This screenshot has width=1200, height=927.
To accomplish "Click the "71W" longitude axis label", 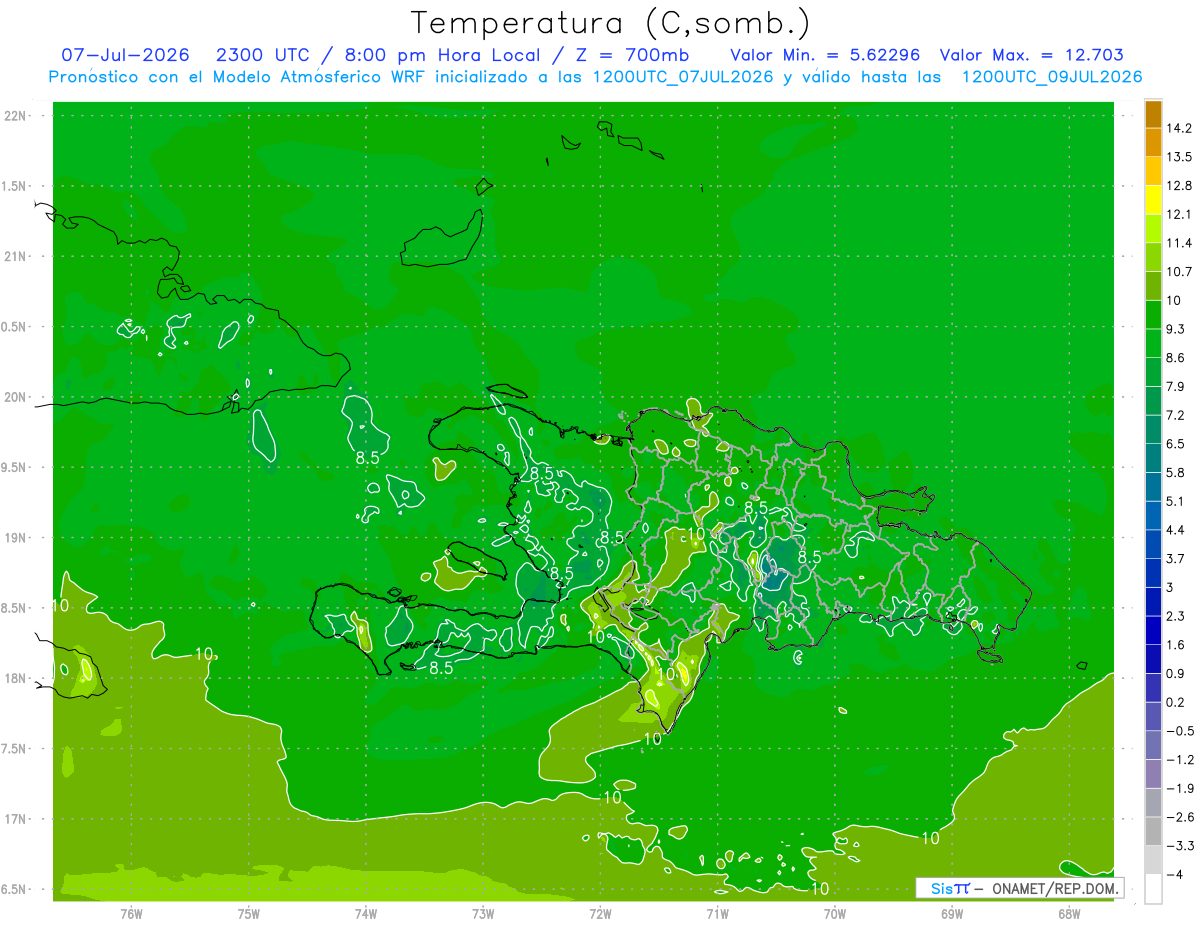I will [717, 913].
